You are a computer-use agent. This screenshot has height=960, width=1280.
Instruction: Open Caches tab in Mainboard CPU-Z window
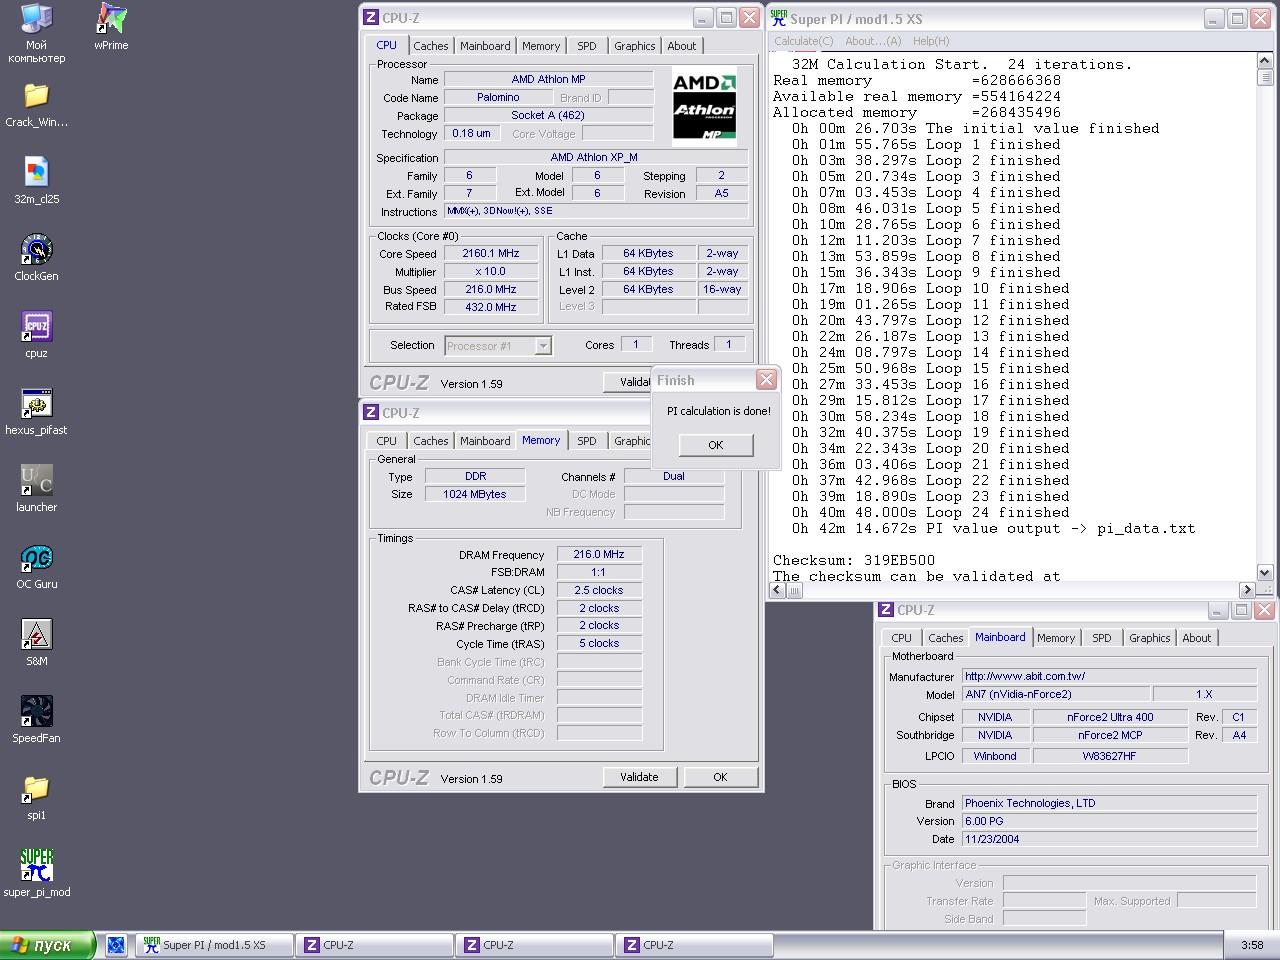click(945, 638)
